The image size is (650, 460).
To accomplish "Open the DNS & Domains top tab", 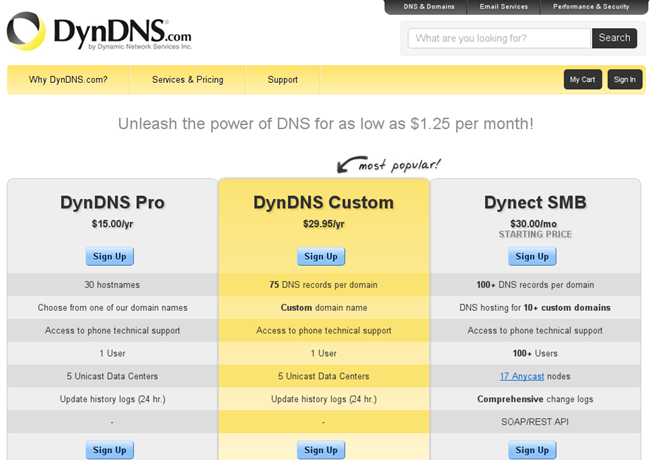I will pyautogui.click(x=429, y=7).
